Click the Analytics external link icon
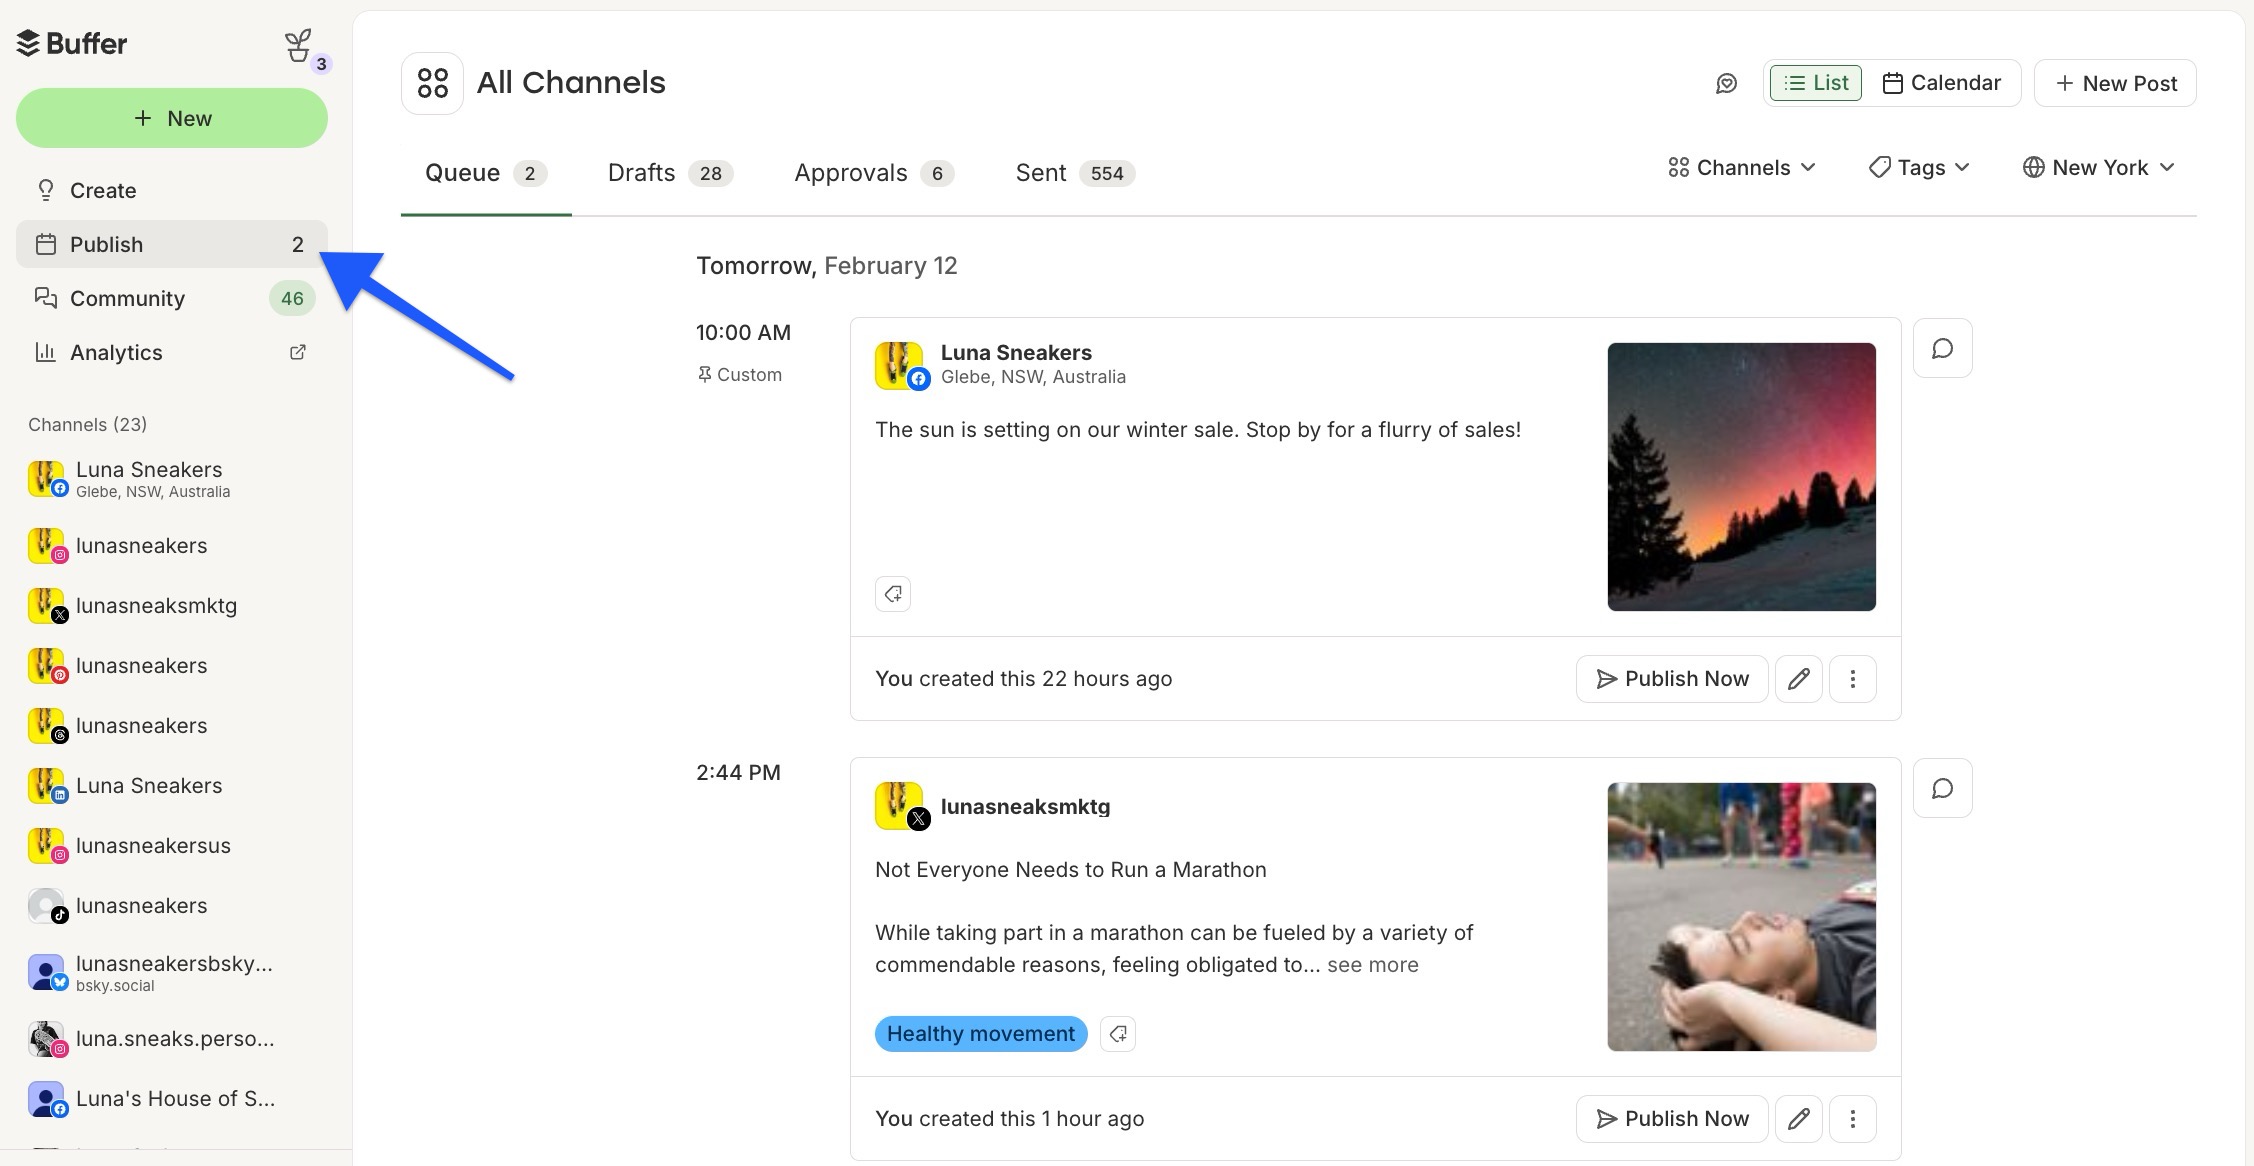The height and width of the screenshot is (1166, 2254). [x=297, y=352]
